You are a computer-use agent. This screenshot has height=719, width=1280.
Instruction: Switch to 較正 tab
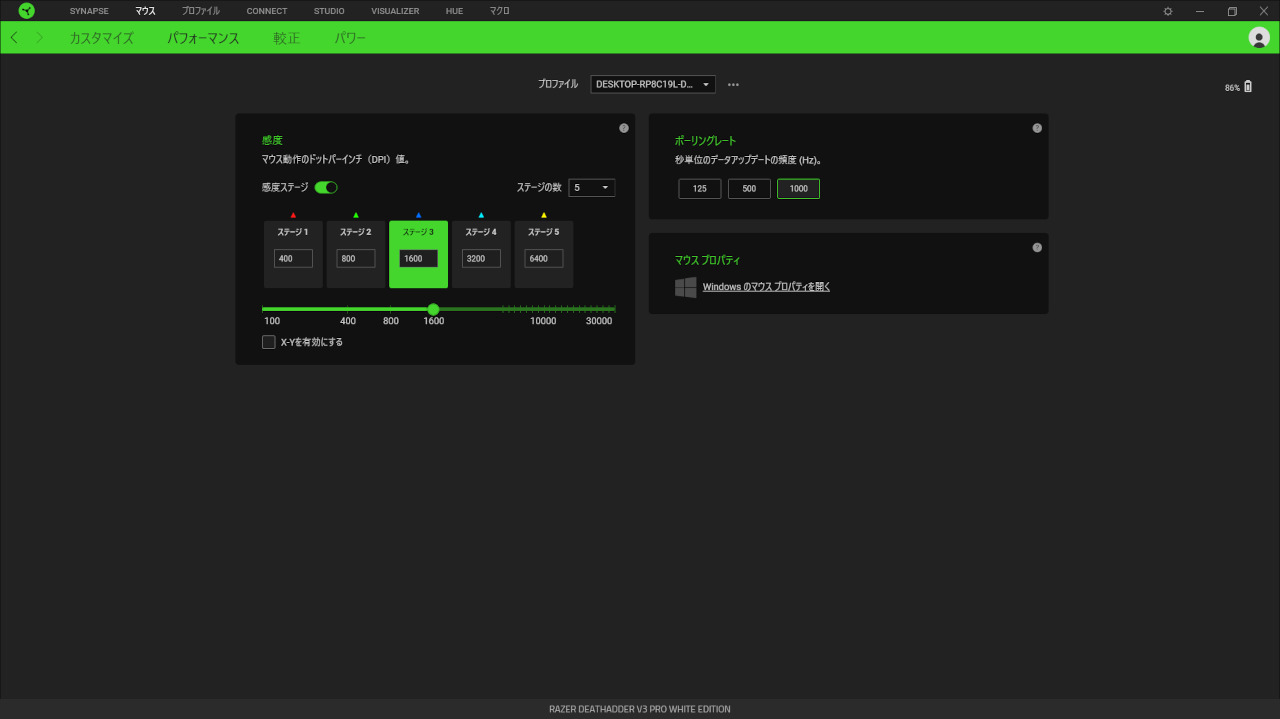[286, 38]
